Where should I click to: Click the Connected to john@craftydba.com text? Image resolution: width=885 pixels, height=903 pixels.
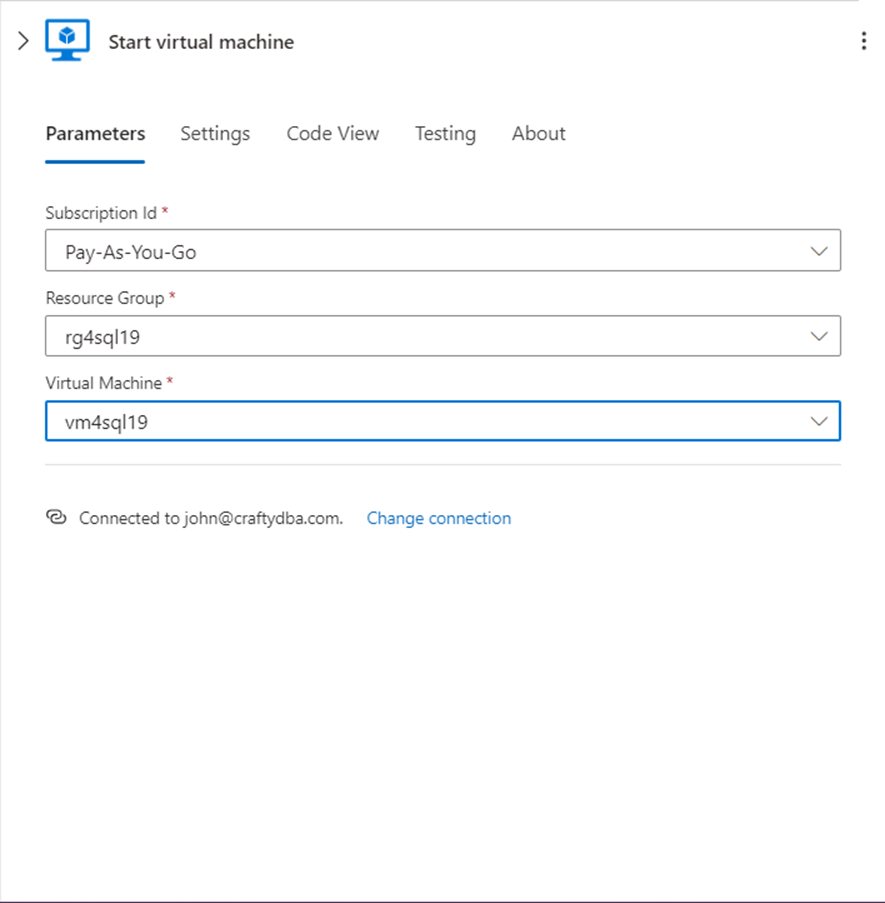tap(211, 518)
